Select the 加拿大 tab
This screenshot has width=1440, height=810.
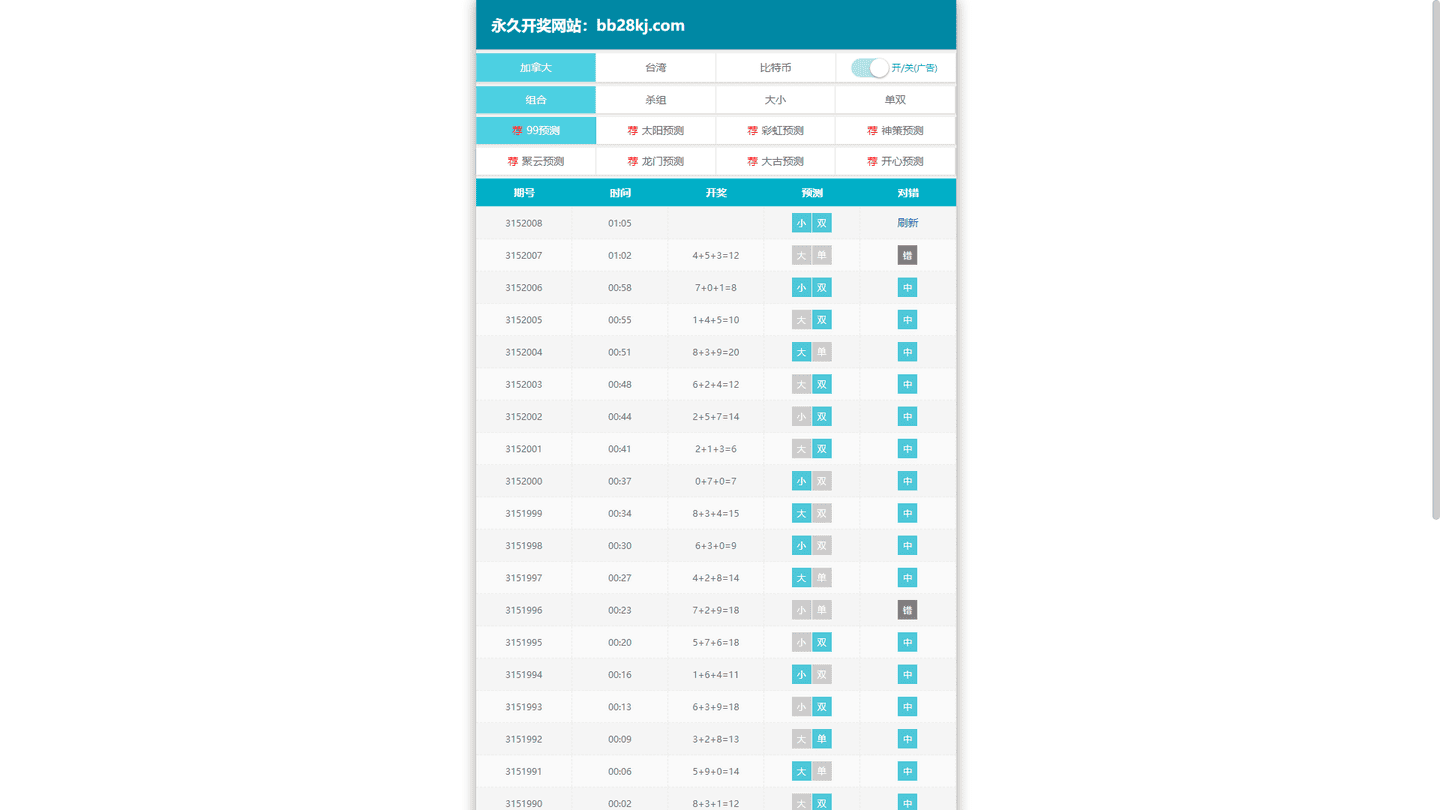click(536, 68)
